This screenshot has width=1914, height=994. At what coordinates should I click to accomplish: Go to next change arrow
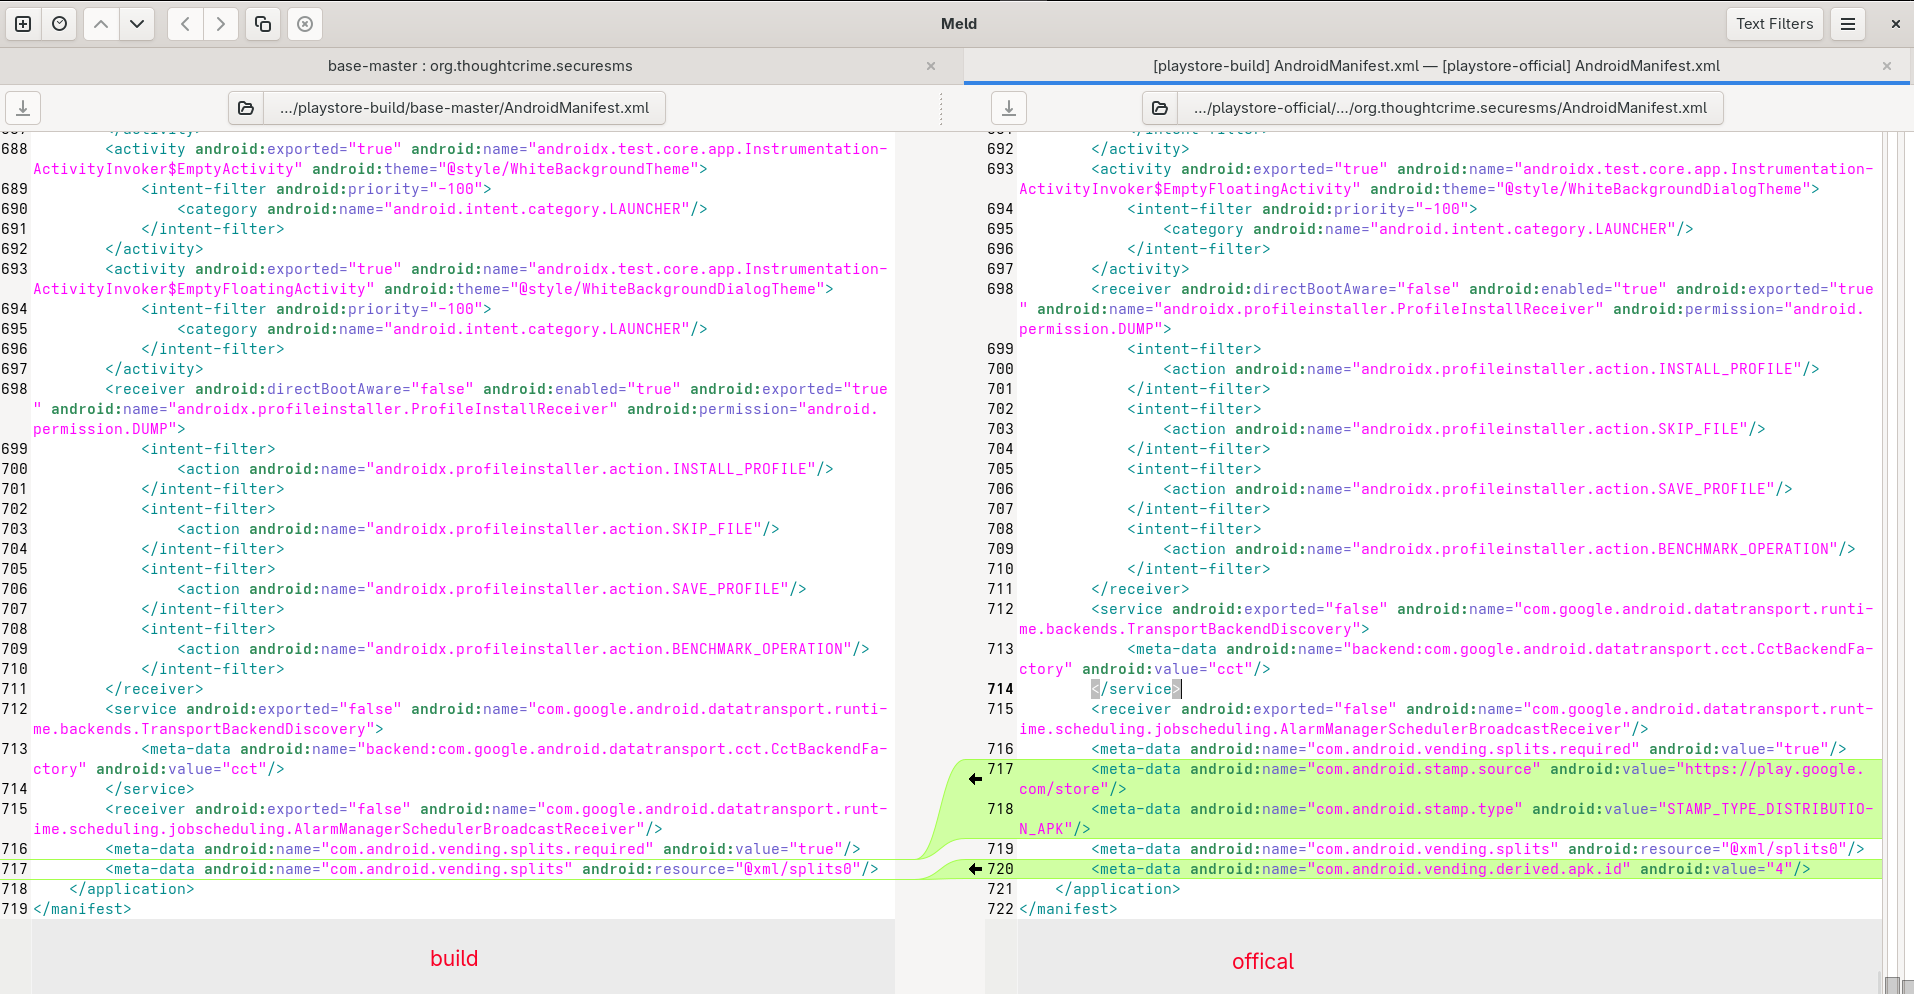tap(137, 24)
